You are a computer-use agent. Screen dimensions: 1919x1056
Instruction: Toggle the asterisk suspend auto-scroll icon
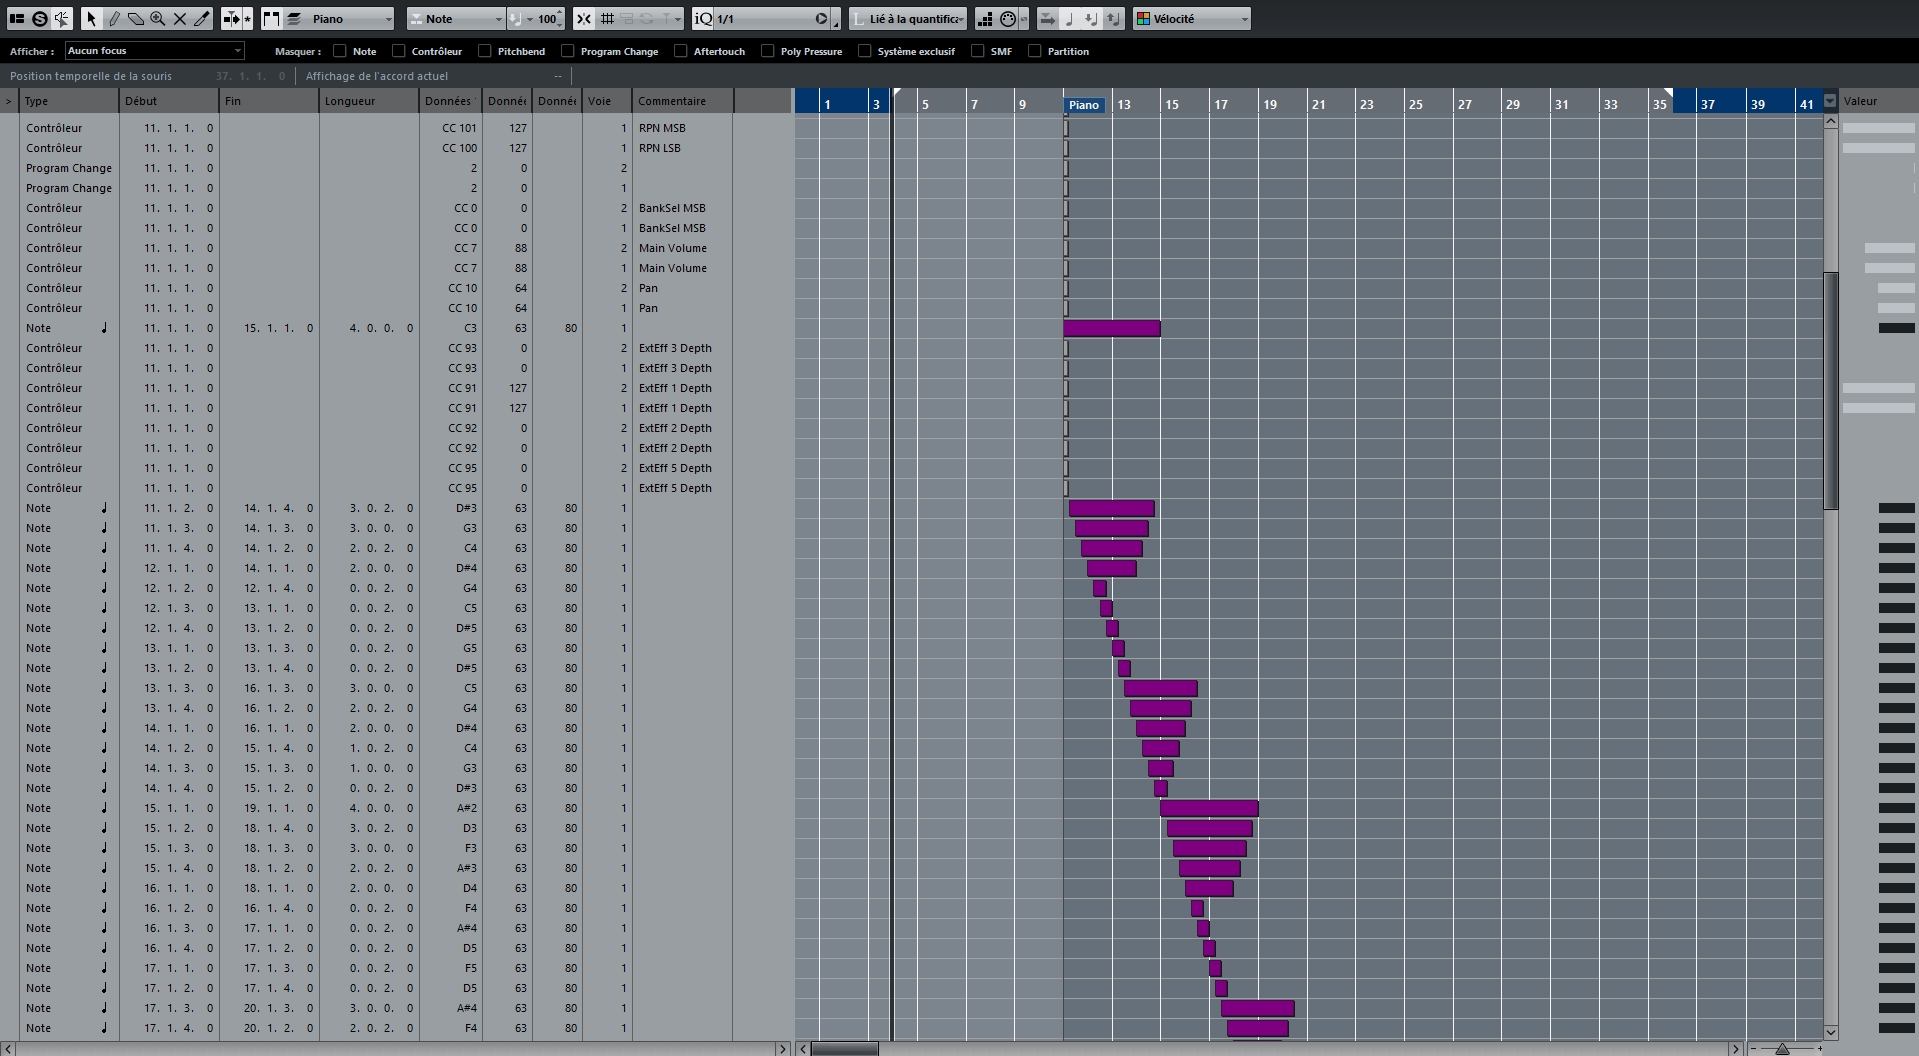pos(247,18)
